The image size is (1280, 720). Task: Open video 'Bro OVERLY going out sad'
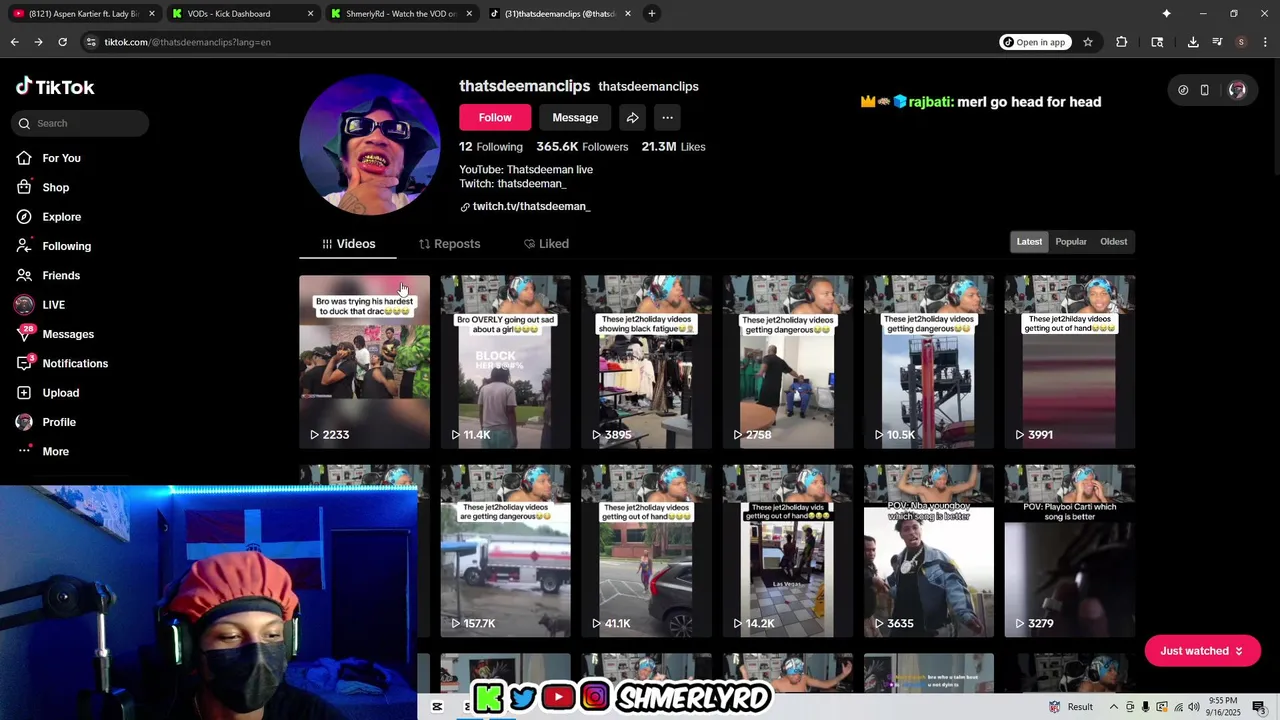[505, 361]
